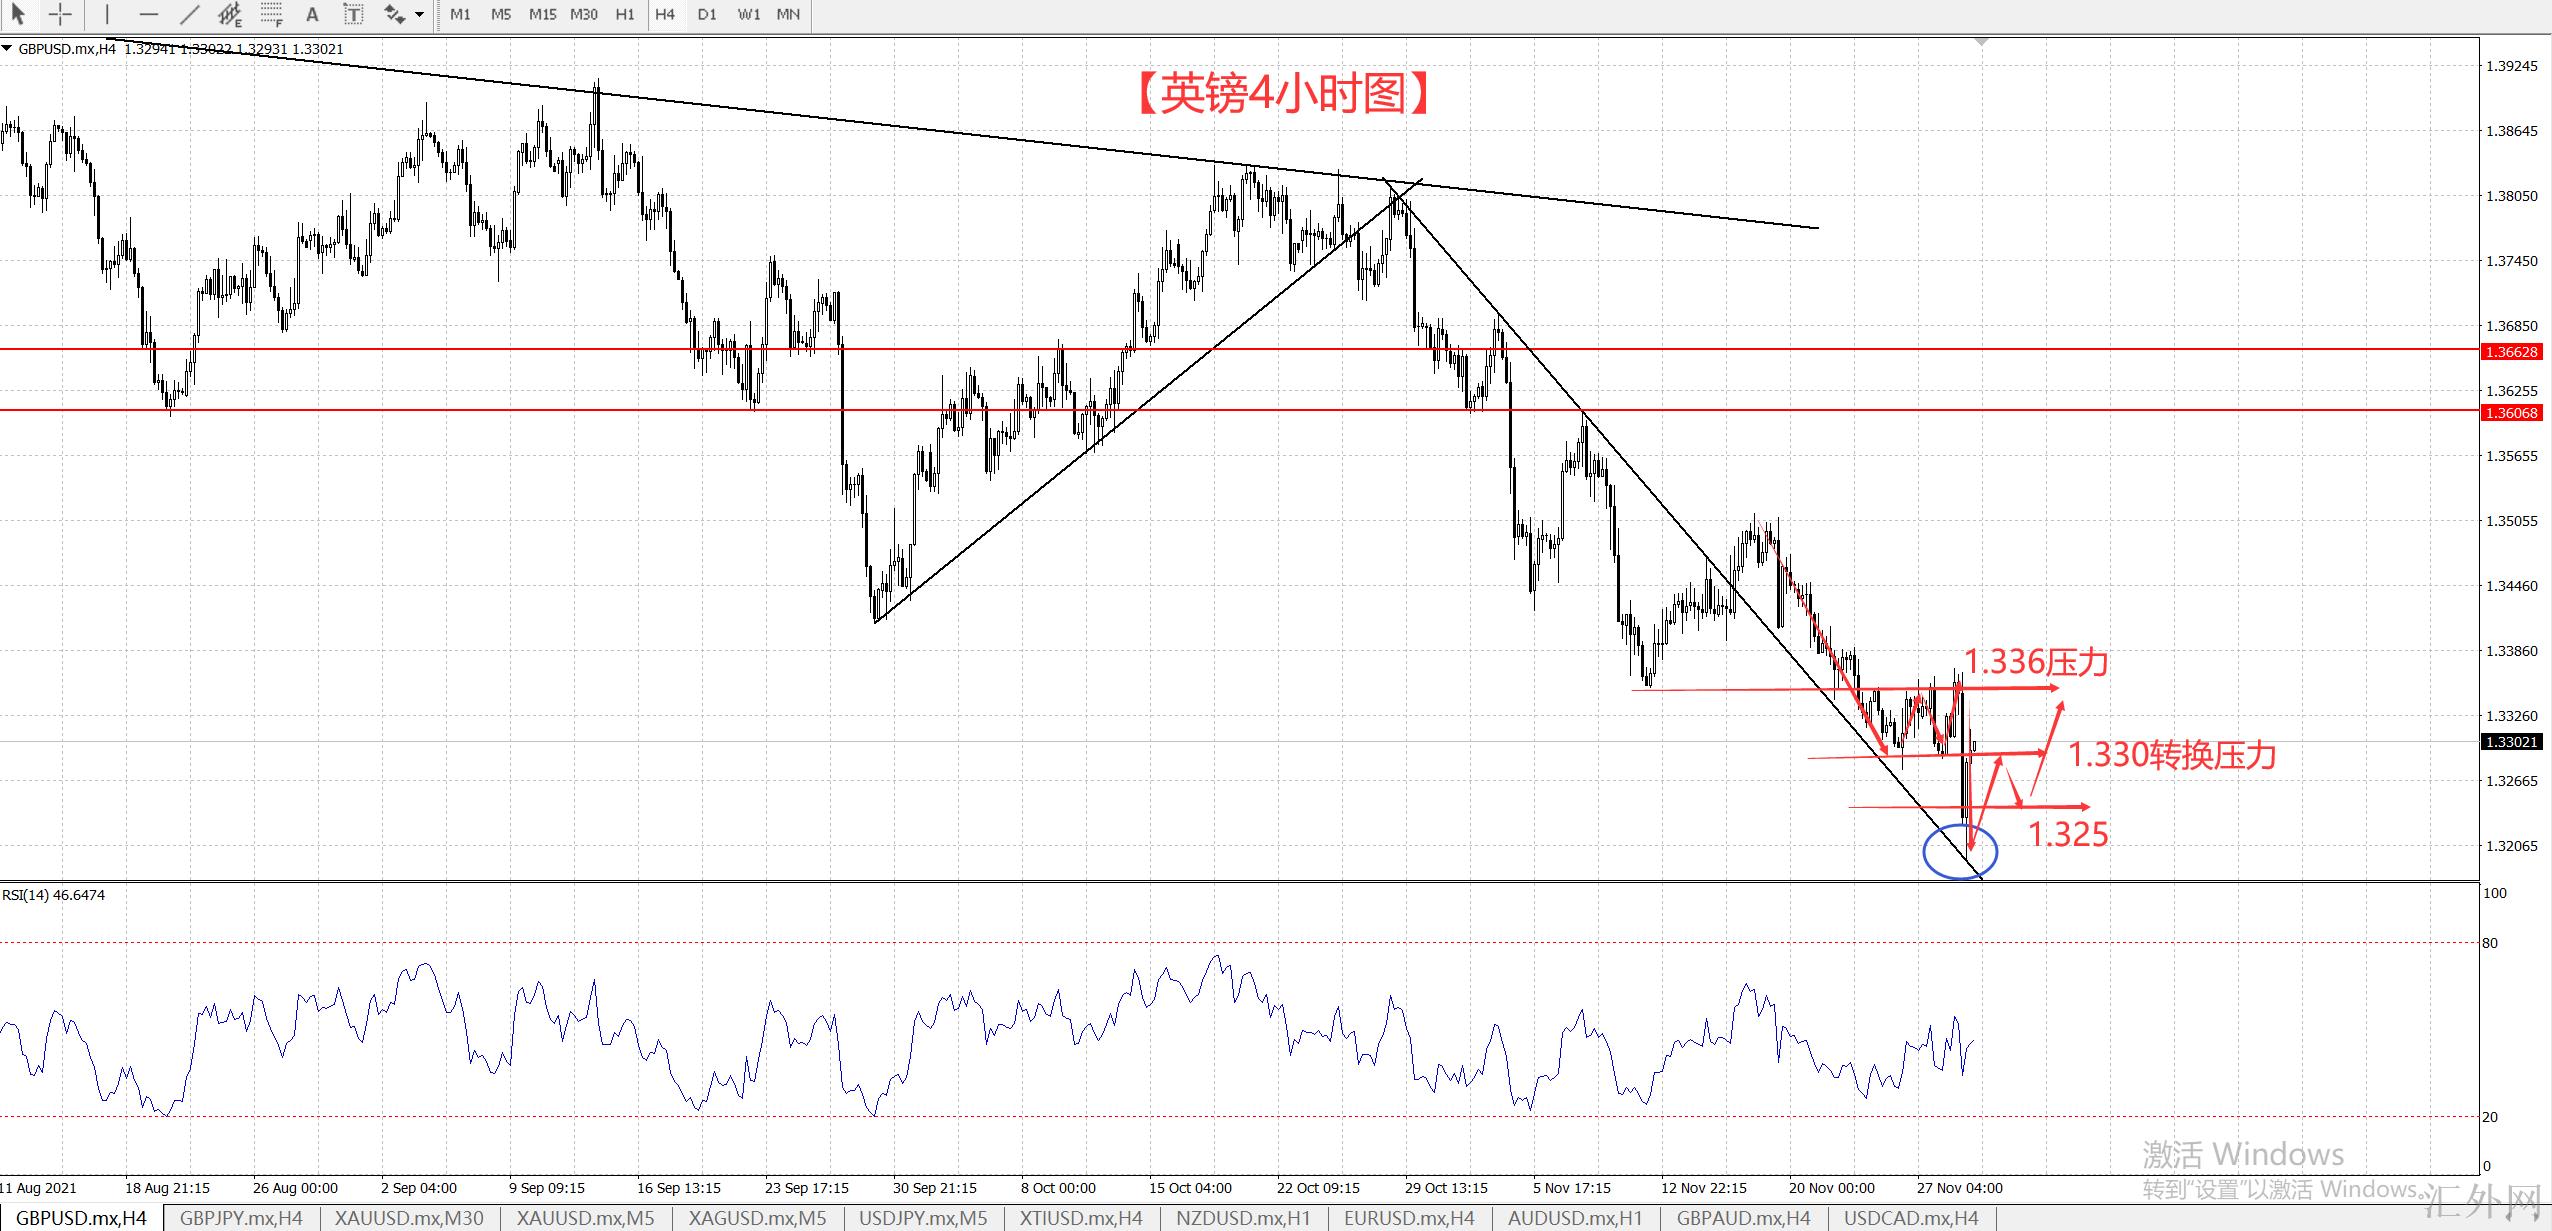The image size is (2552, 1231).
Task: Click the W1 timeframe button
Action: click(749, 14)
